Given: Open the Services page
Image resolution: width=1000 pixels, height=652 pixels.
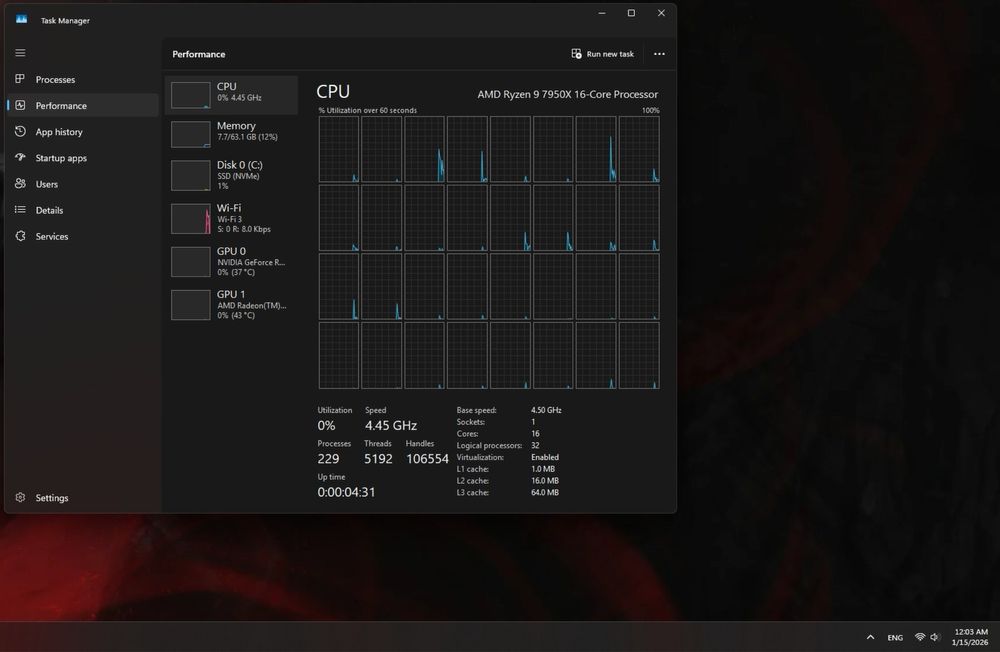Looking at the screenshot, I should 52,236.
